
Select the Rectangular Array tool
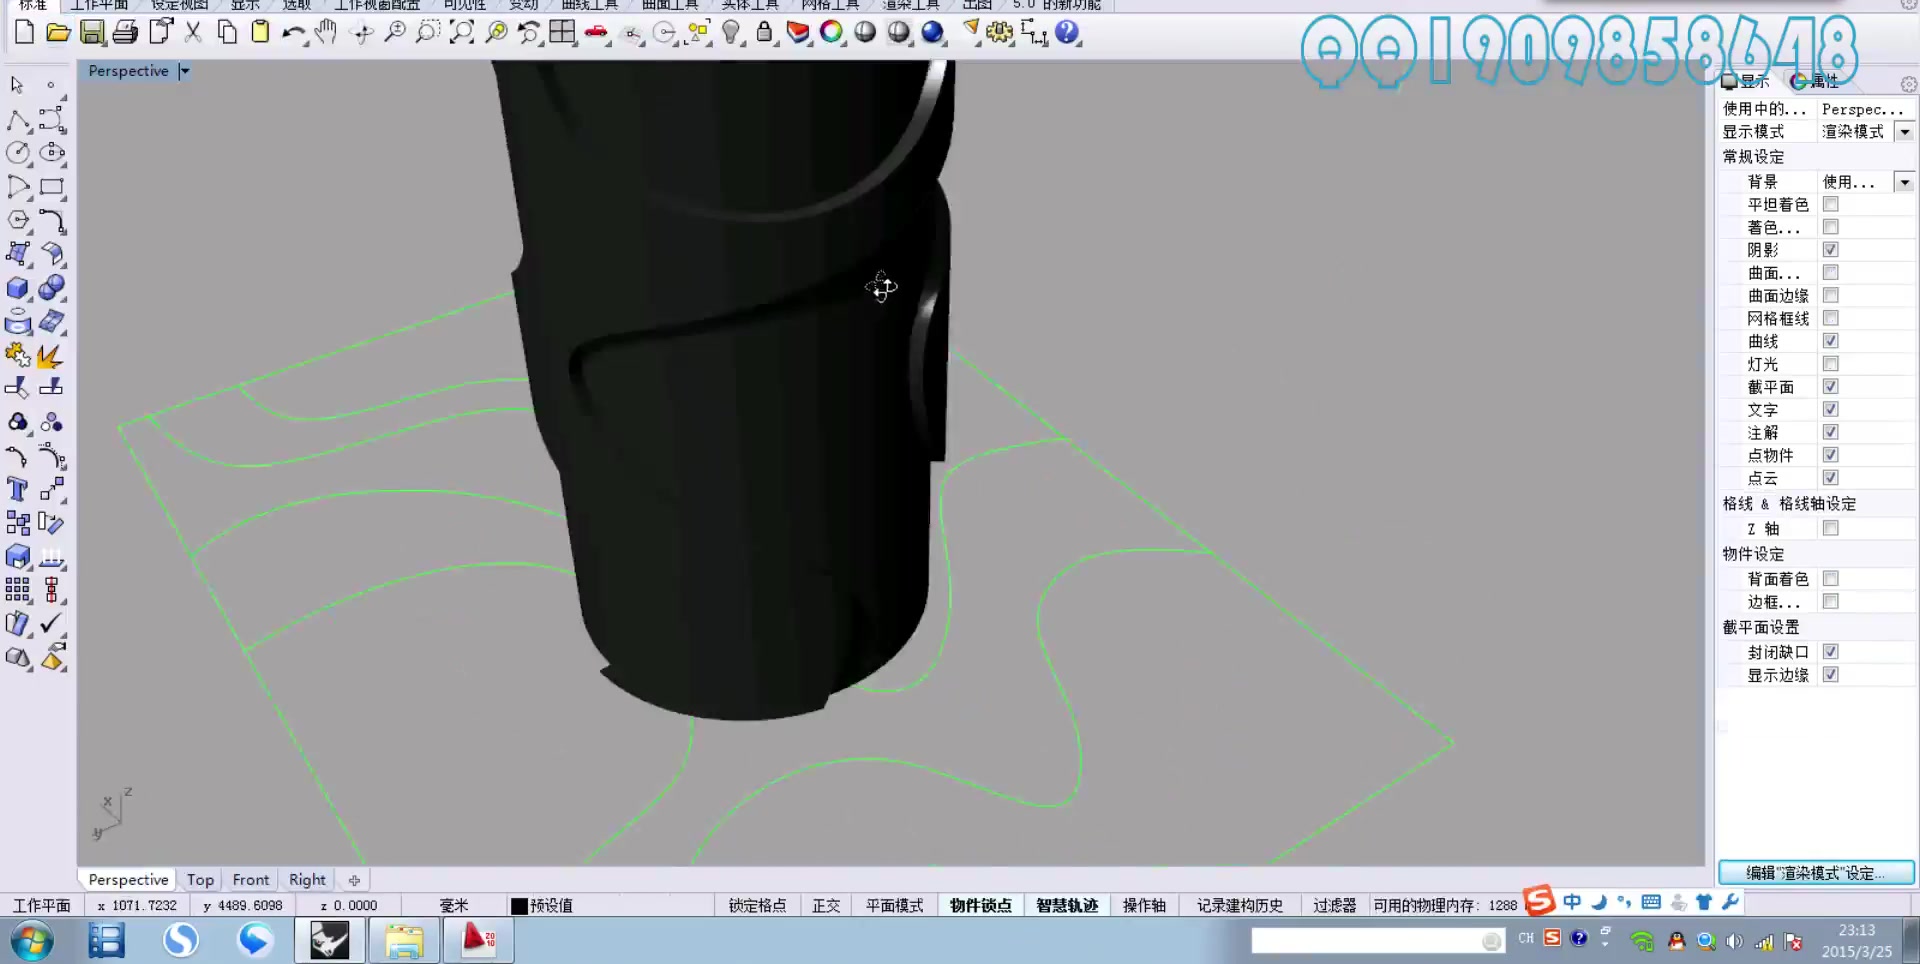[x=18, y=590]
